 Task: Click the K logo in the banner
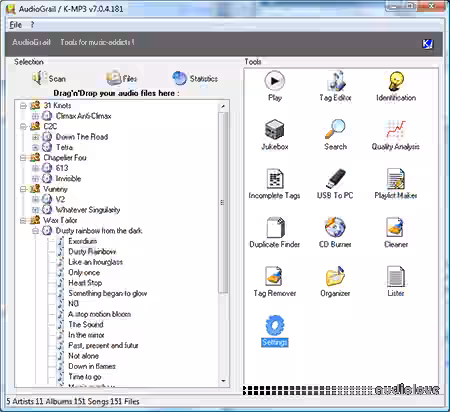click(427, 44)
